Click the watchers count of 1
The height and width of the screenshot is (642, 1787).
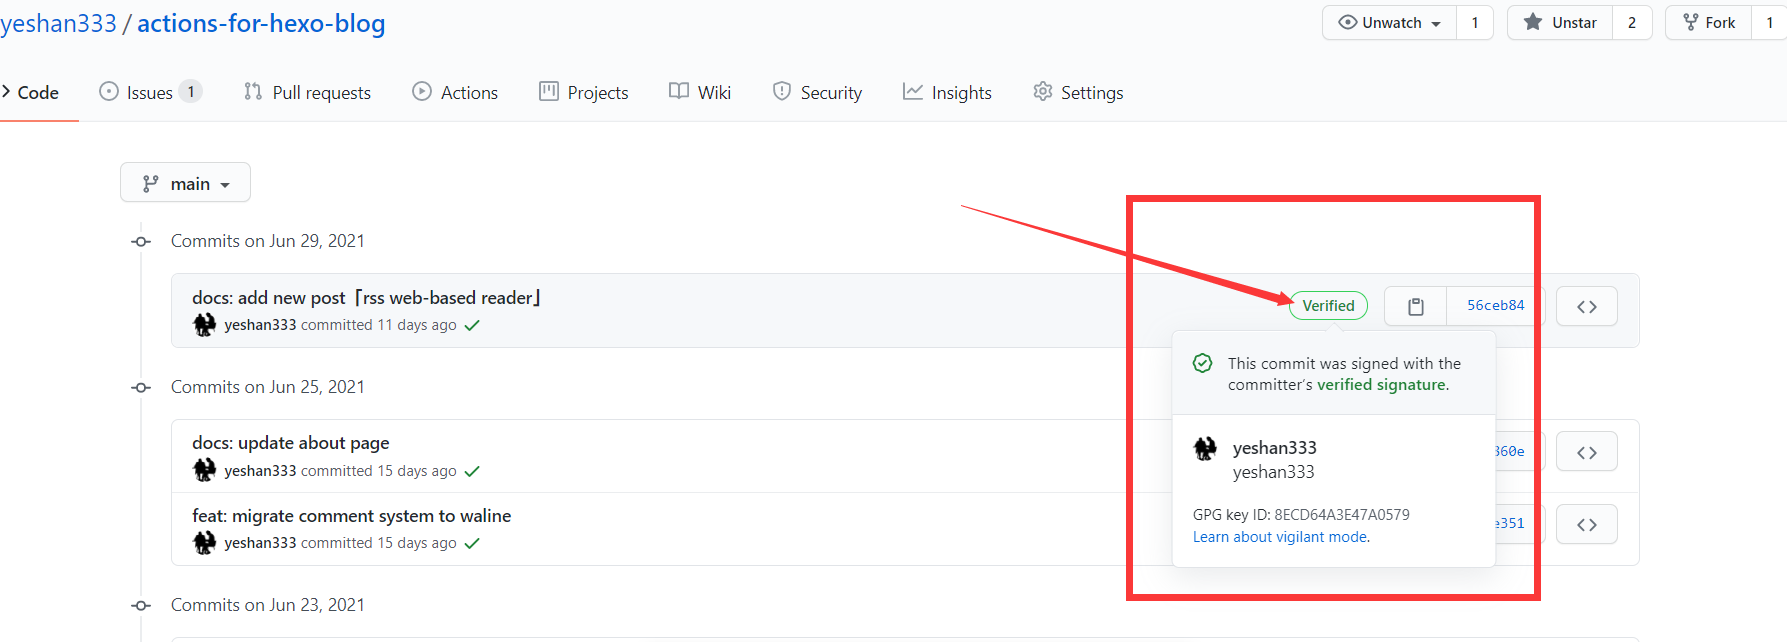point(1475,23)
